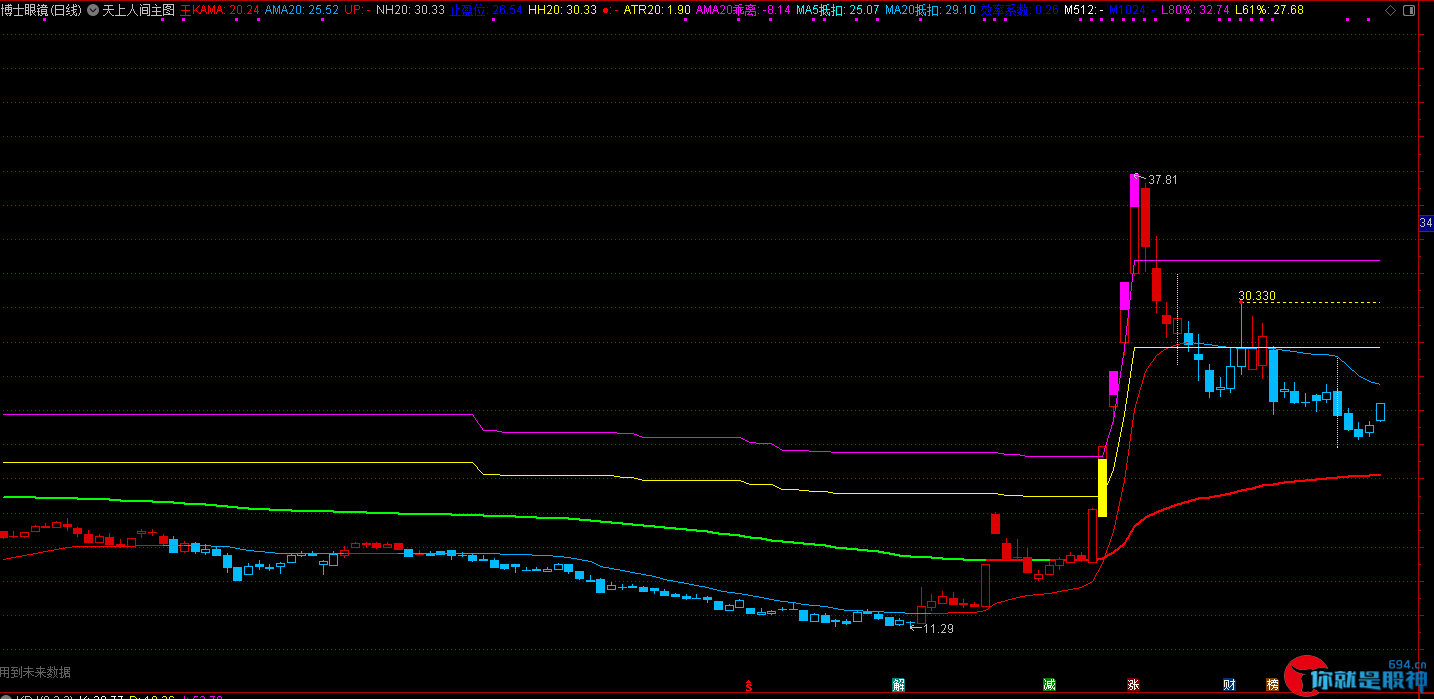Click the 37.81 high price label
This screenshot has width=1434, height=699.
pyautogui.click(x=1162, y=180)
